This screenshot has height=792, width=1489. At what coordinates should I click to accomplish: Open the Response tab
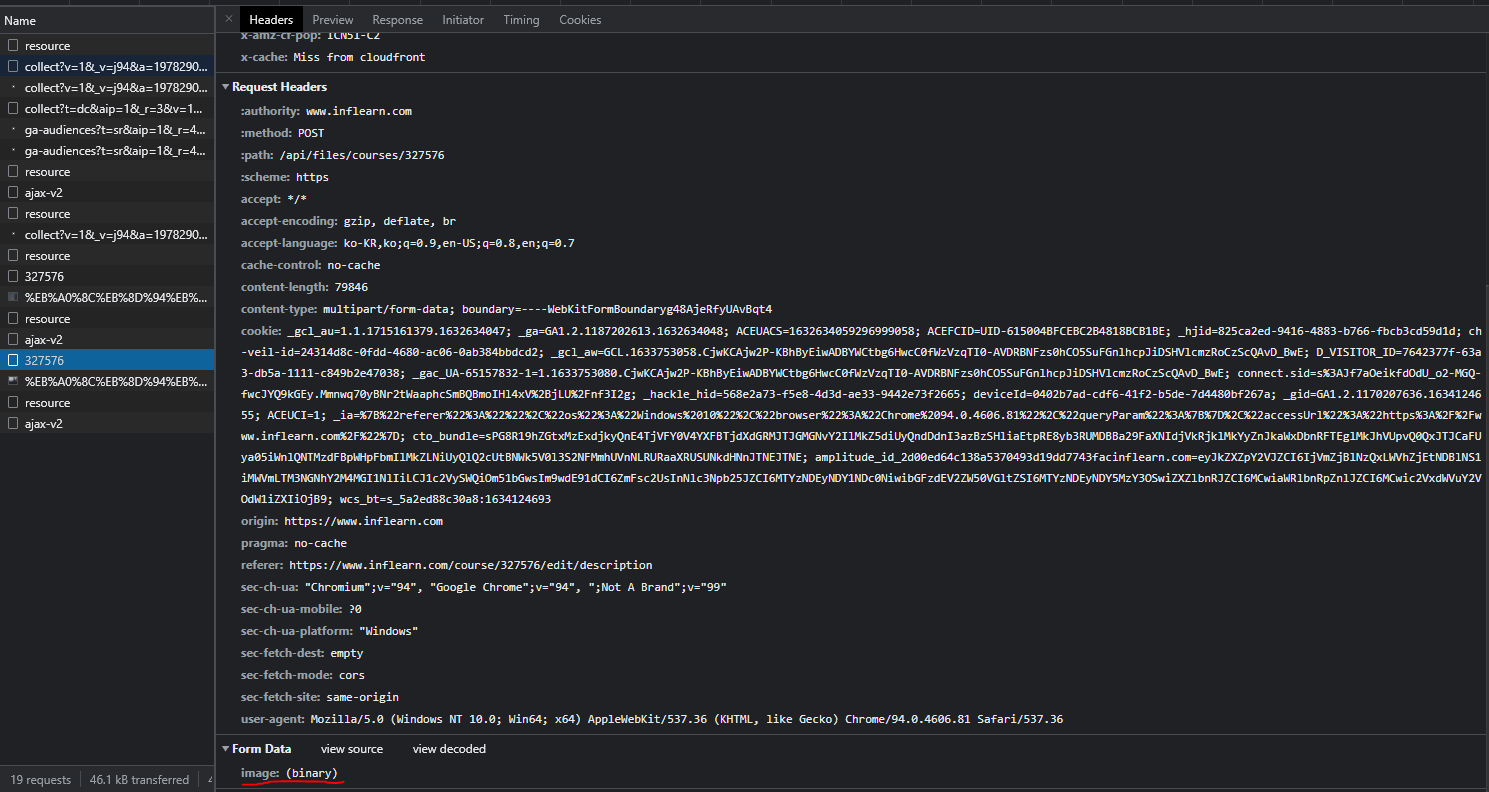tap(397, 20)
